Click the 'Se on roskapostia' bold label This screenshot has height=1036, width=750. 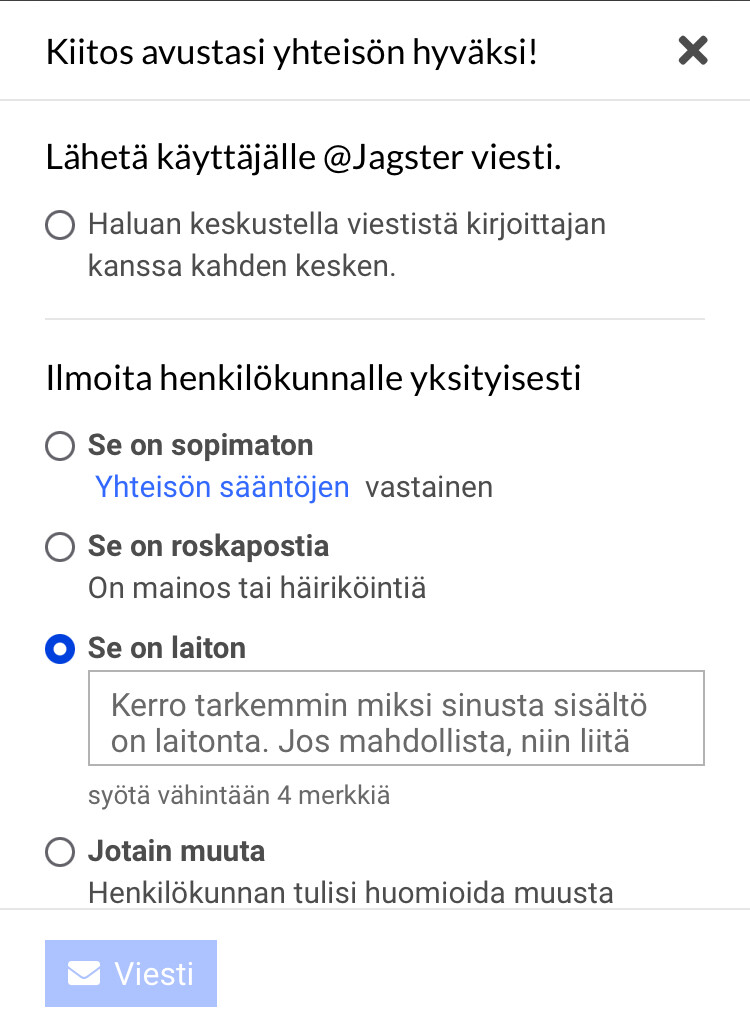(x=208, y=546)
